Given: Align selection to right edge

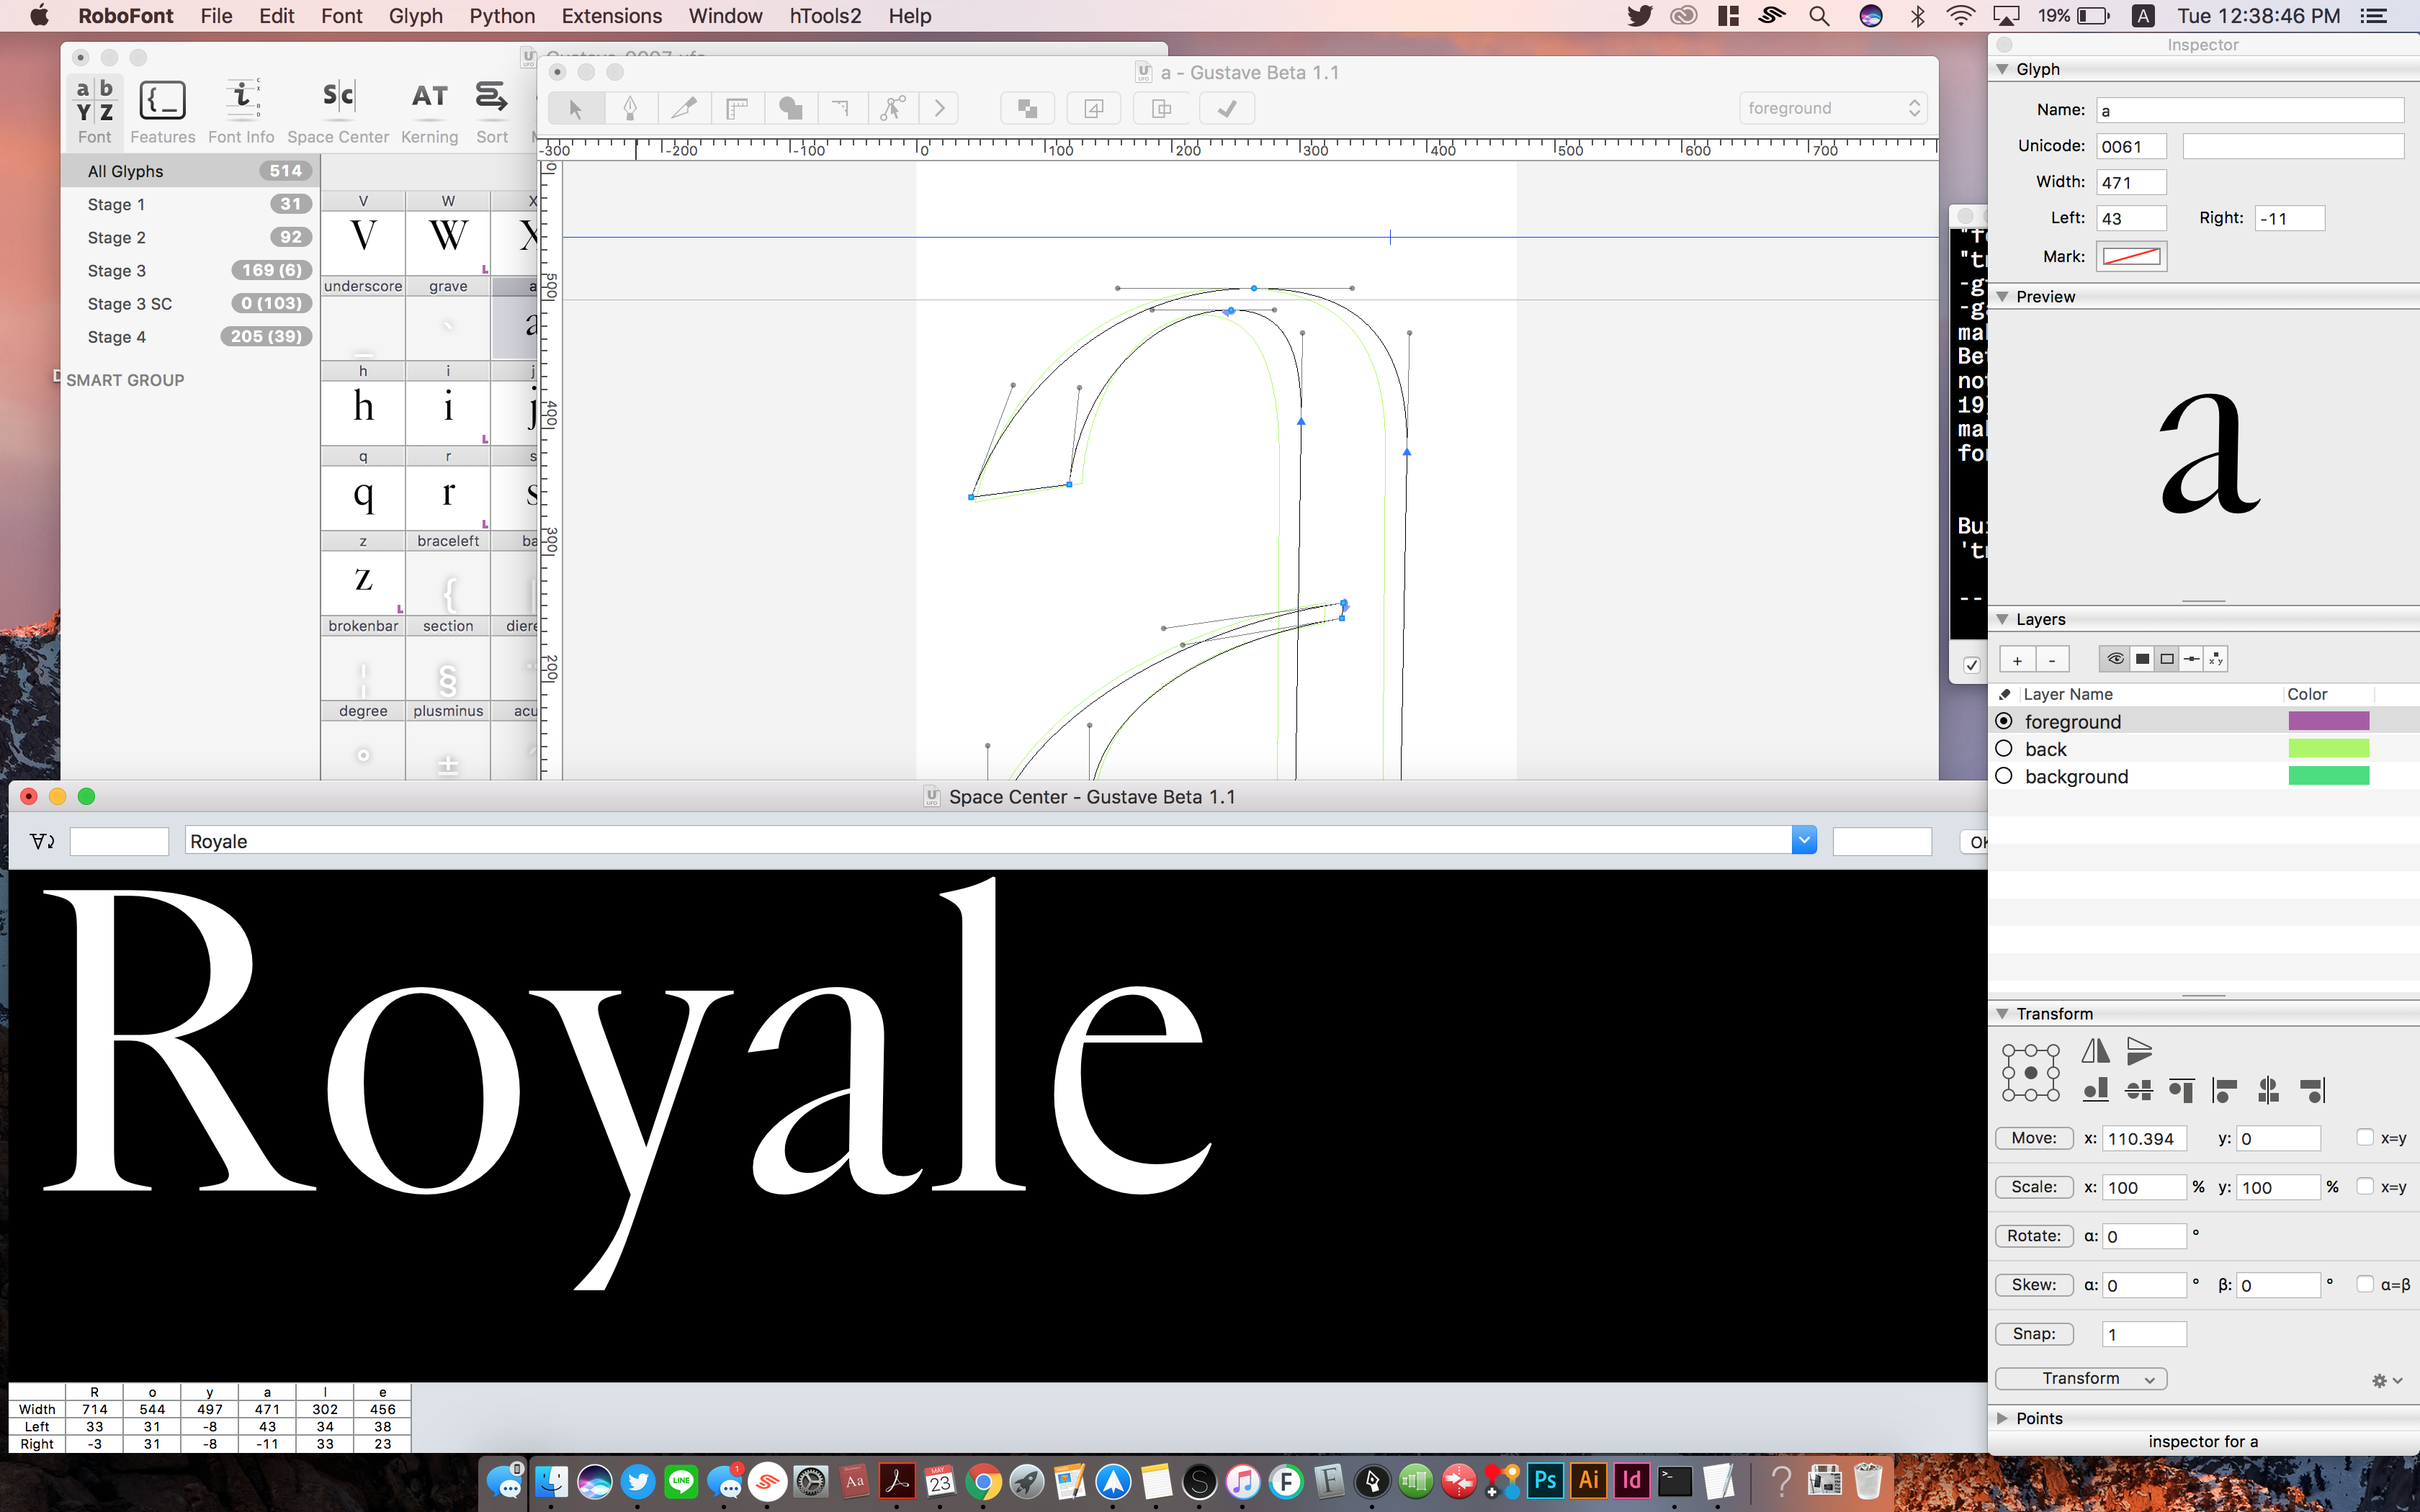Looking at the screenshot, I should (2312, 1090).
